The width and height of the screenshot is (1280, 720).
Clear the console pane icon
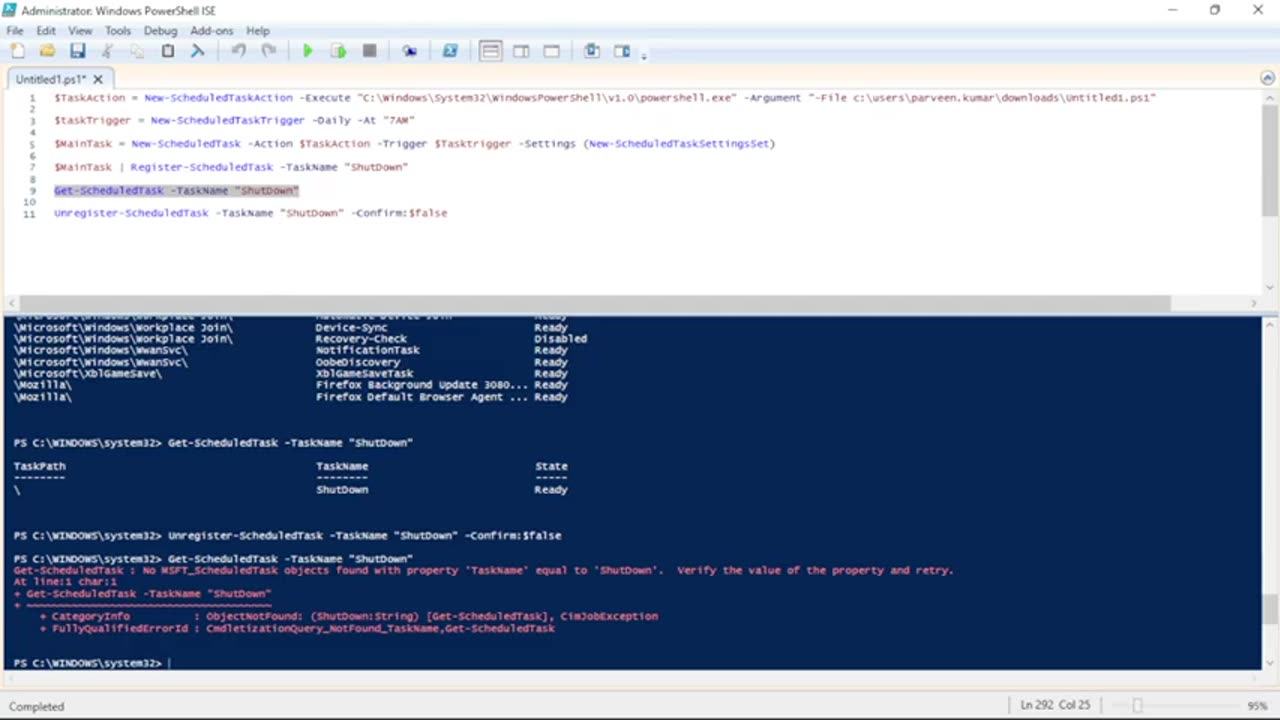[198, 51]
